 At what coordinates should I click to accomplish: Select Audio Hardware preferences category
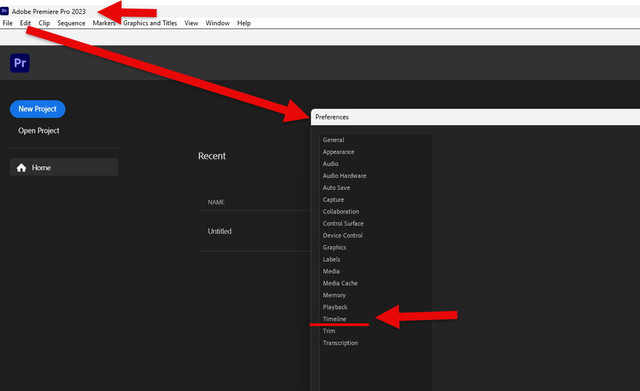344,176
